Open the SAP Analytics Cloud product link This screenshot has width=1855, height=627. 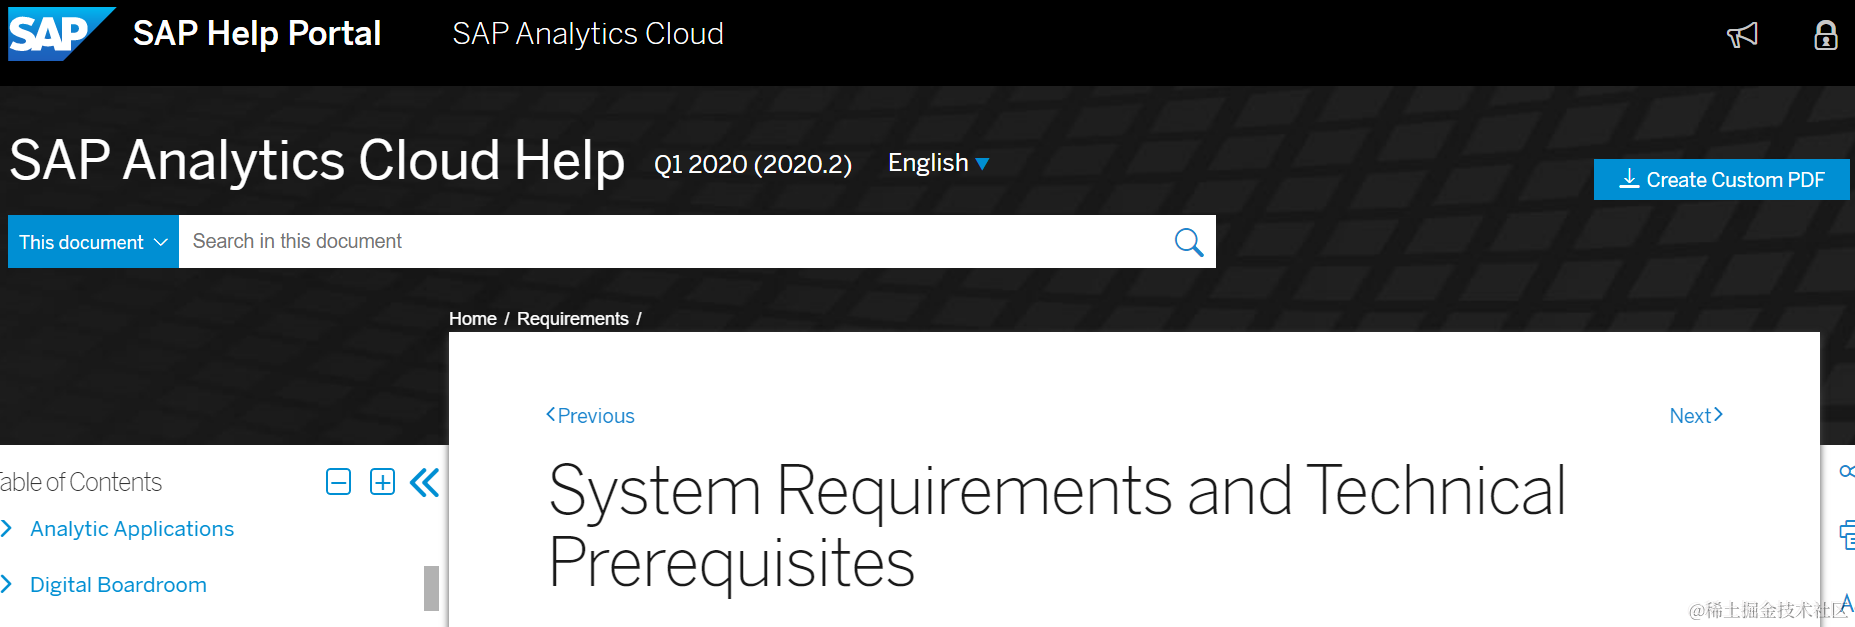588,34
